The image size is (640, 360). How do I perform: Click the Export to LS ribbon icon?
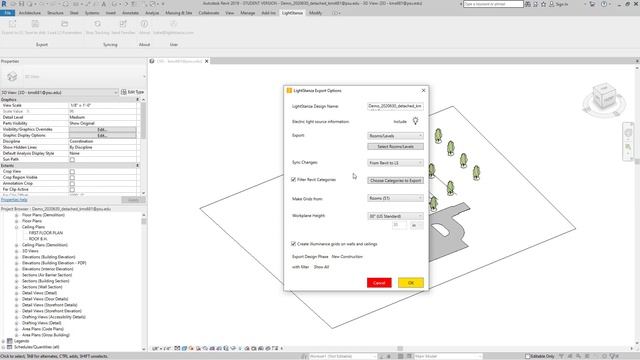[x=13, y=24]
